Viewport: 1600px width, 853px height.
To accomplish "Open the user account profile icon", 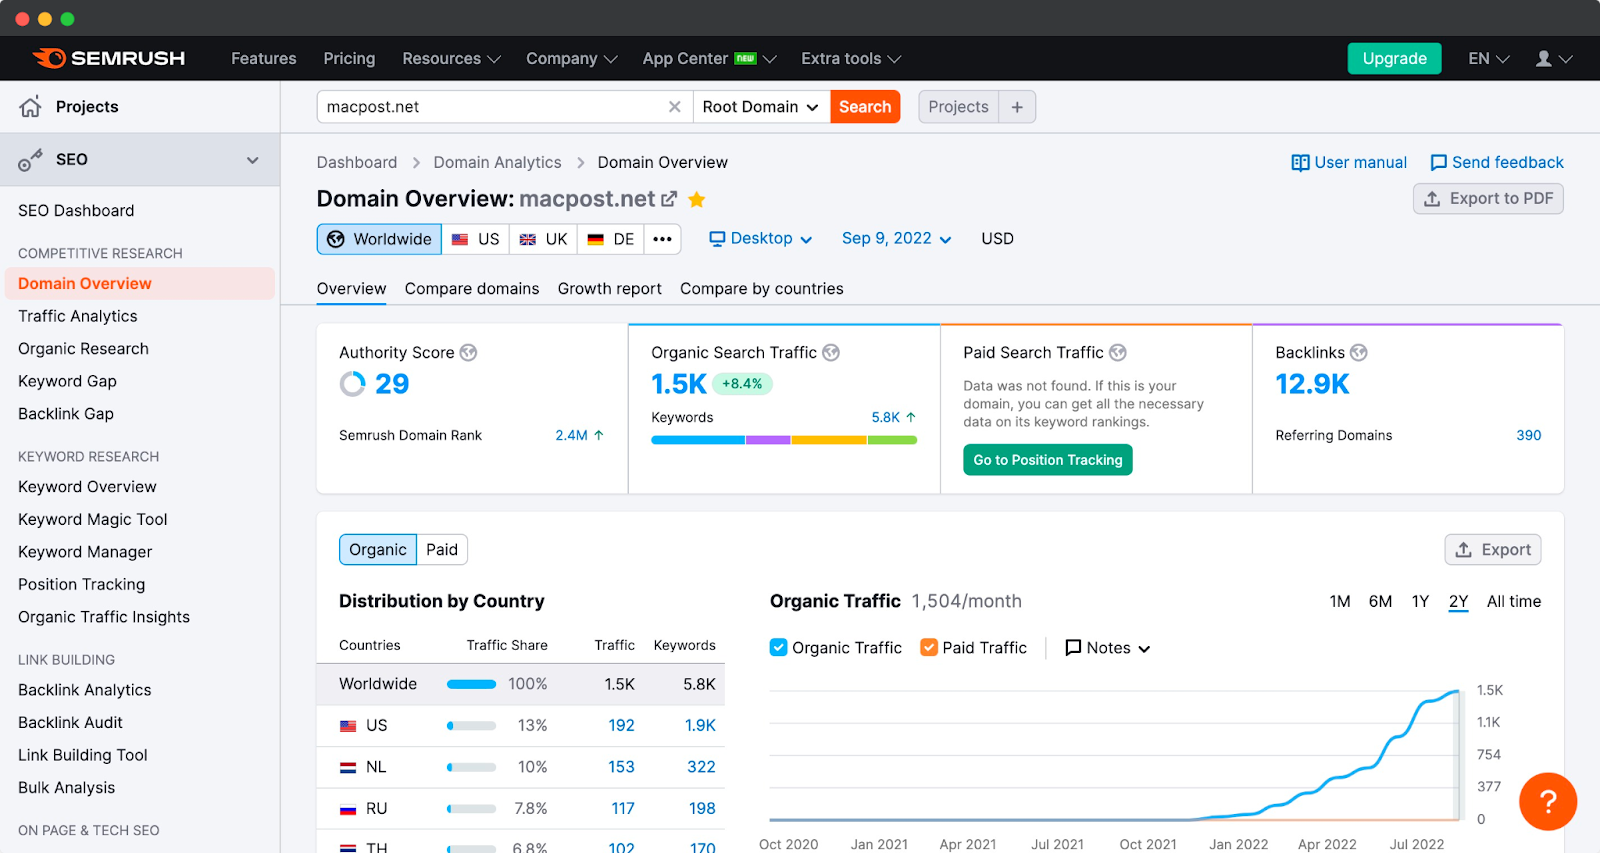I will point(1544,59).
